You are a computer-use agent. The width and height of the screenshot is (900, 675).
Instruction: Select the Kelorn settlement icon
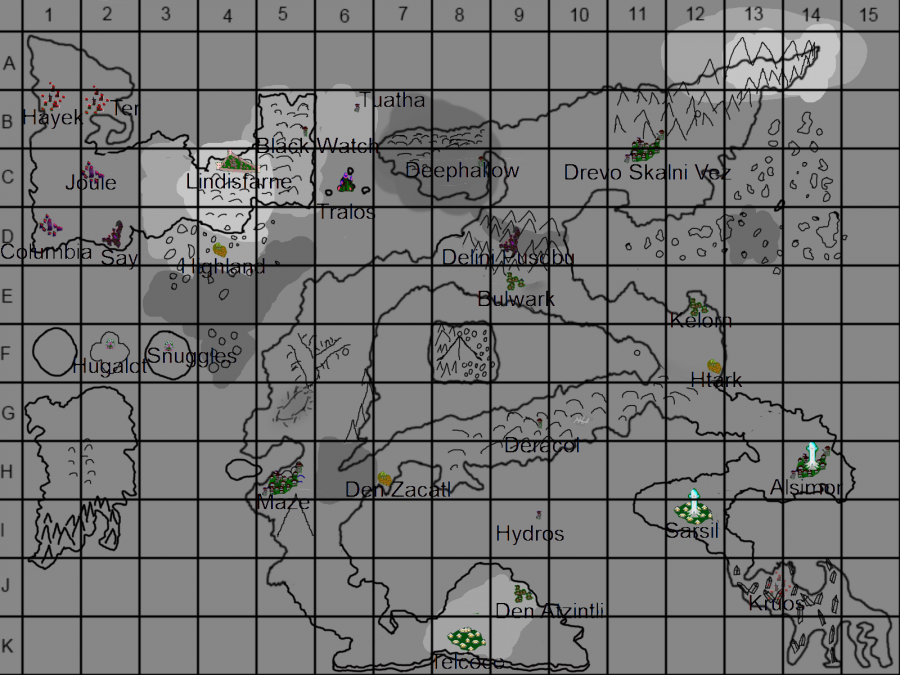pyautogui.click(x=697, y=305)
